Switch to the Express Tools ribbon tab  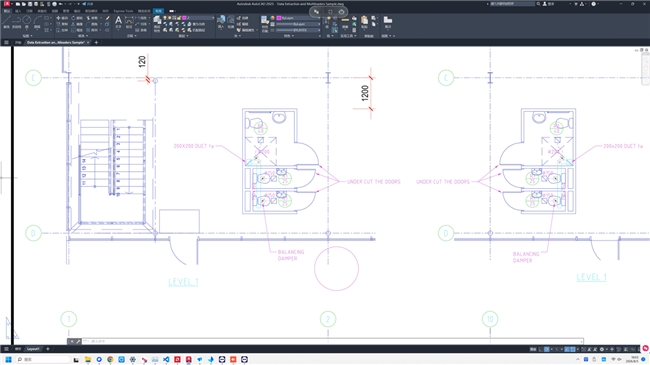click(123, 11)
